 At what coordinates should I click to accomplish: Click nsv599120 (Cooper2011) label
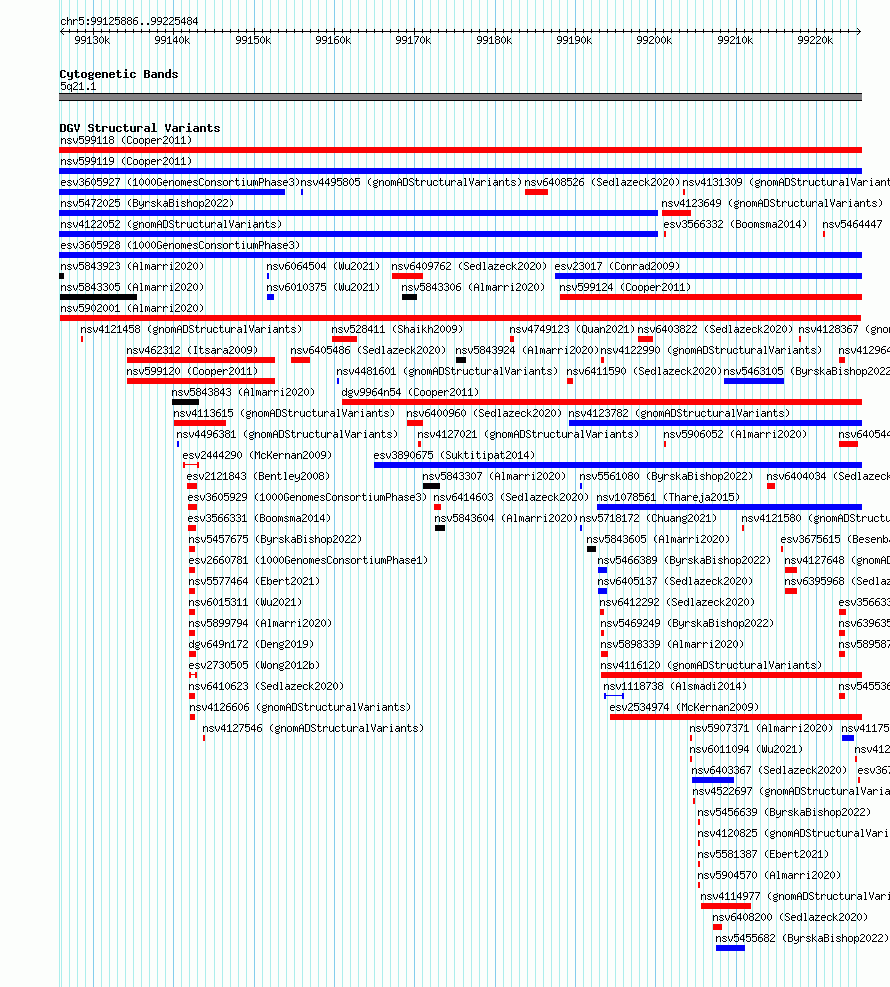tap(192, 371)
